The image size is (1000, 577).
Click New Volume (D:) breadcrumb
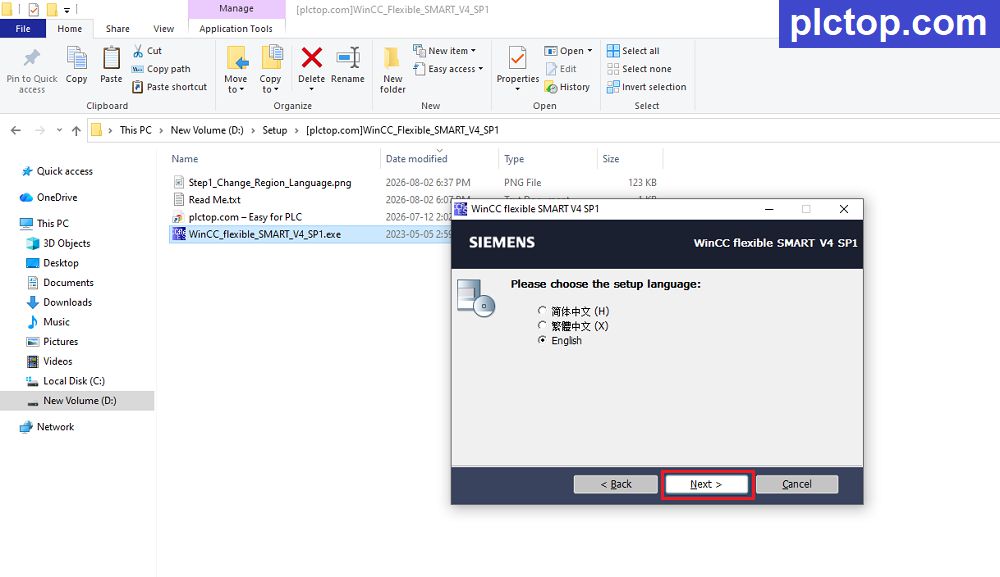(207, 130)
